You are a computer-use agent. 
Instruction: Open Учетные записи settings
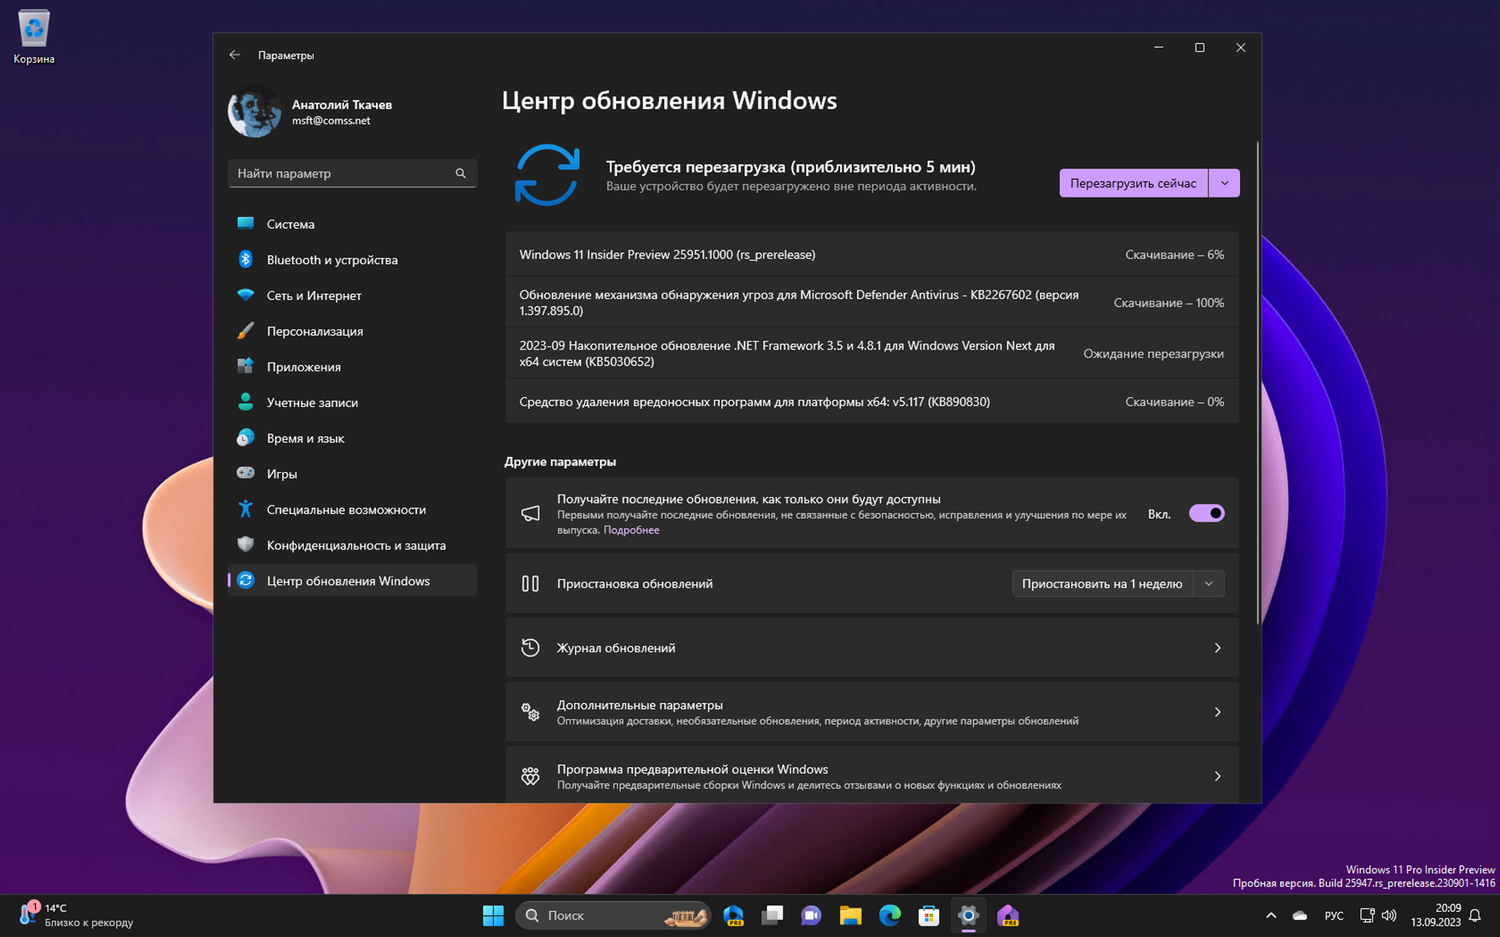pyautogui.click(x=312, y=402)
